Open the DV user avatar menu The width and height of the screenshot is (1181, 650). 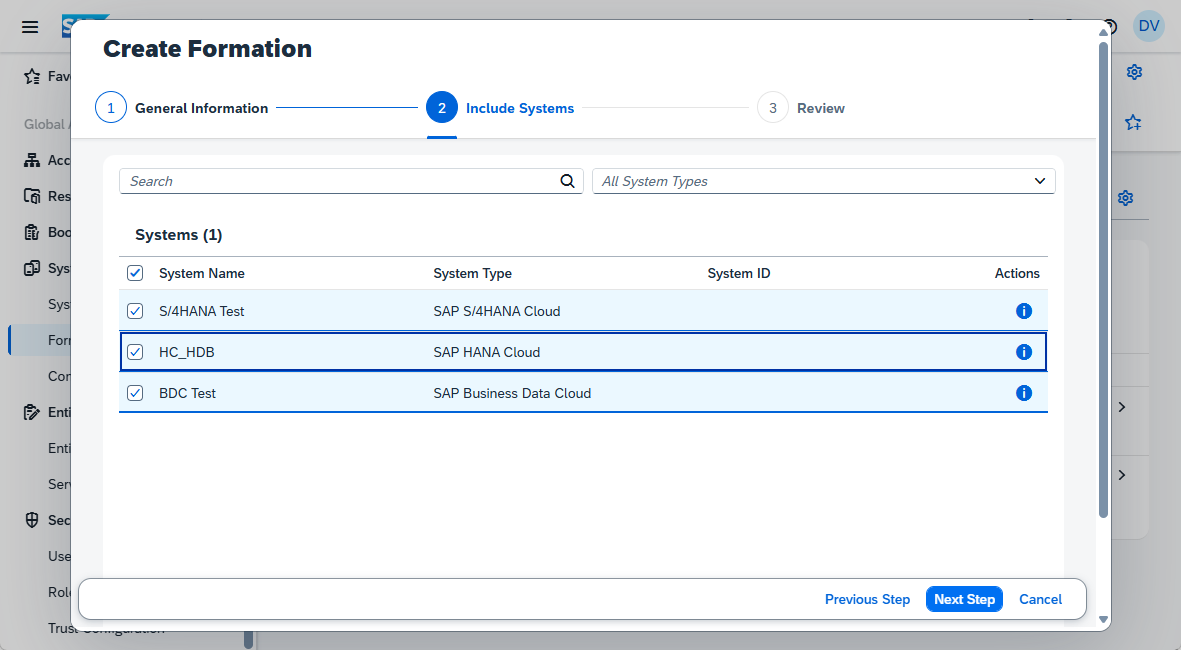click(1149, 26)
